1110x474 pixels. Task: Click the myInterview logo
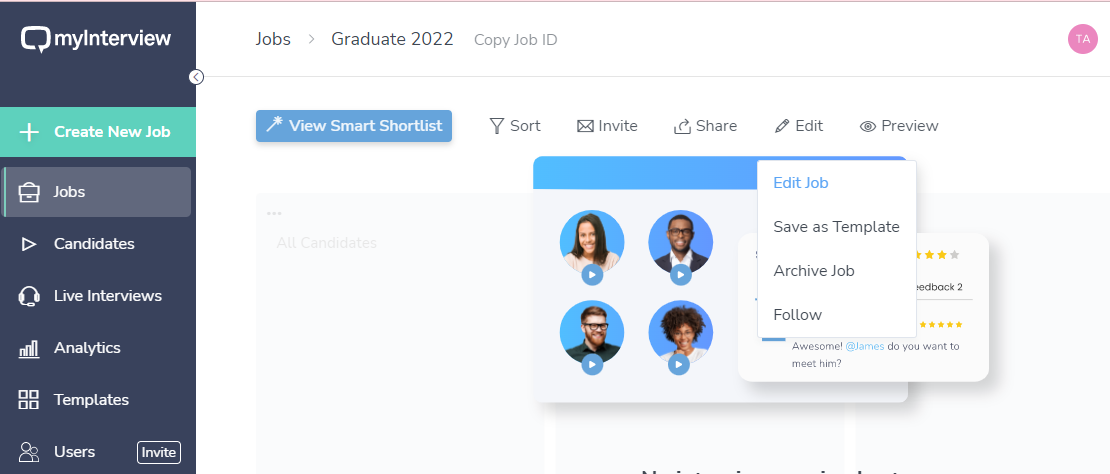(96, 39)
